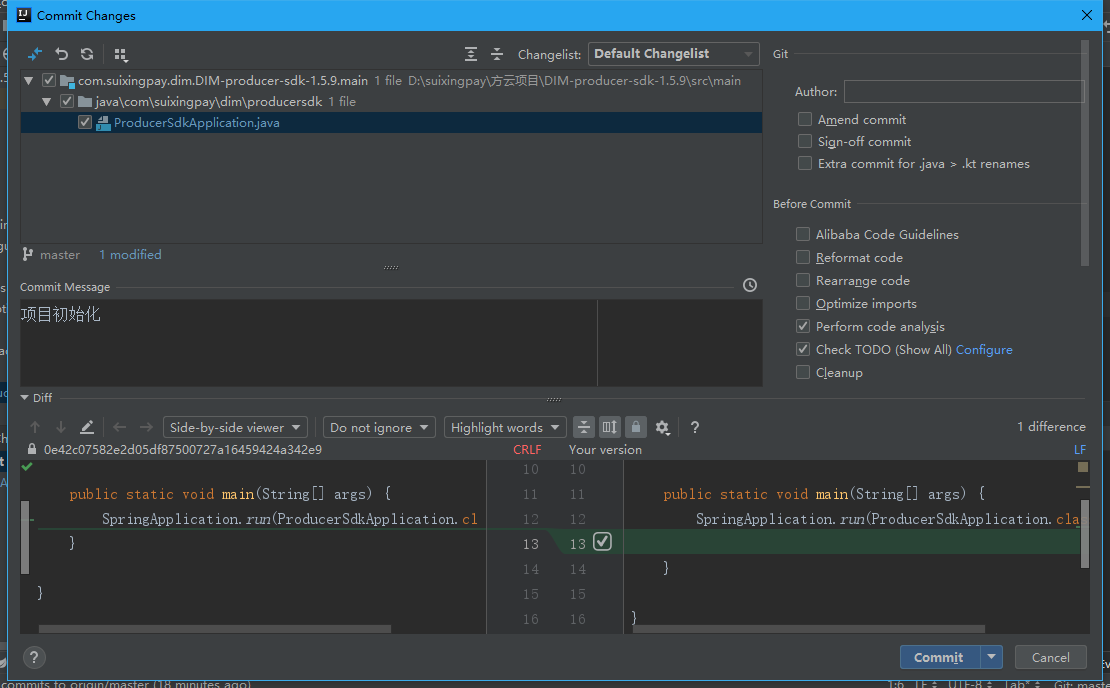Screen dimensions: 1110x688
Task: Click the Expand All icon in file tree toolbar
Action: [471, 54]
